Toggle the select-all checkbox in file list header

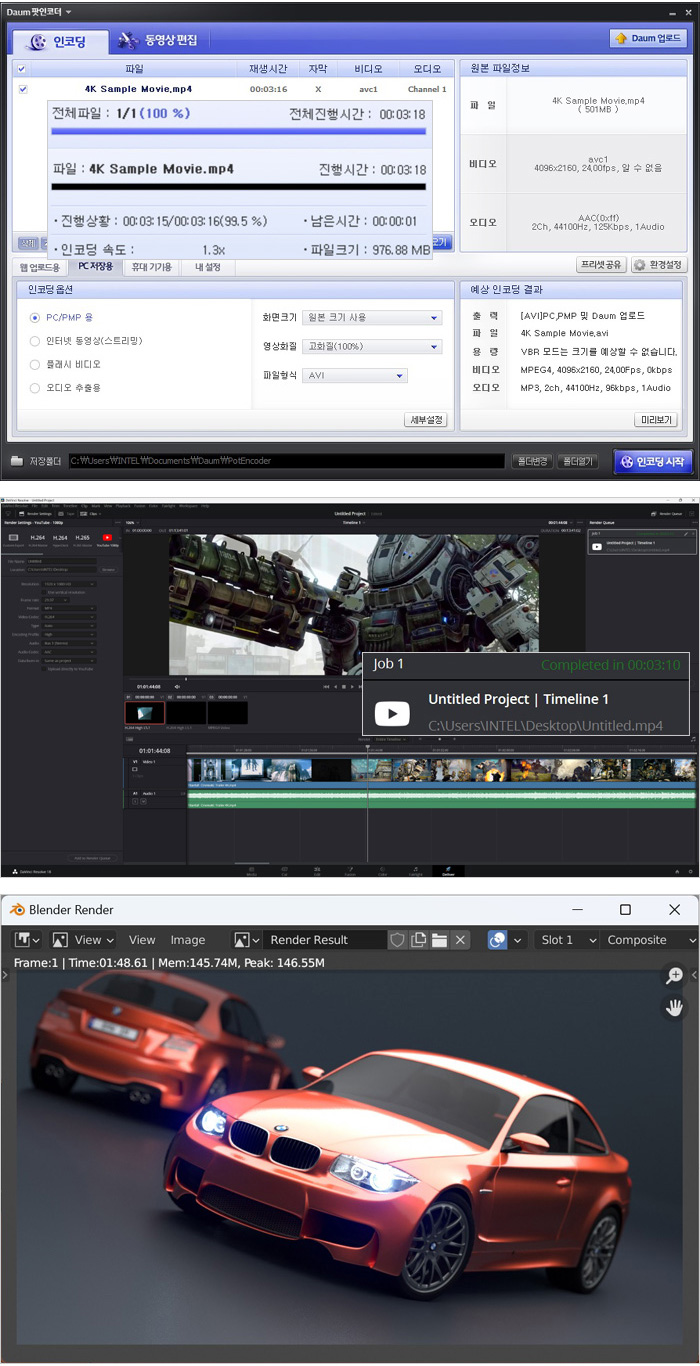22,69
